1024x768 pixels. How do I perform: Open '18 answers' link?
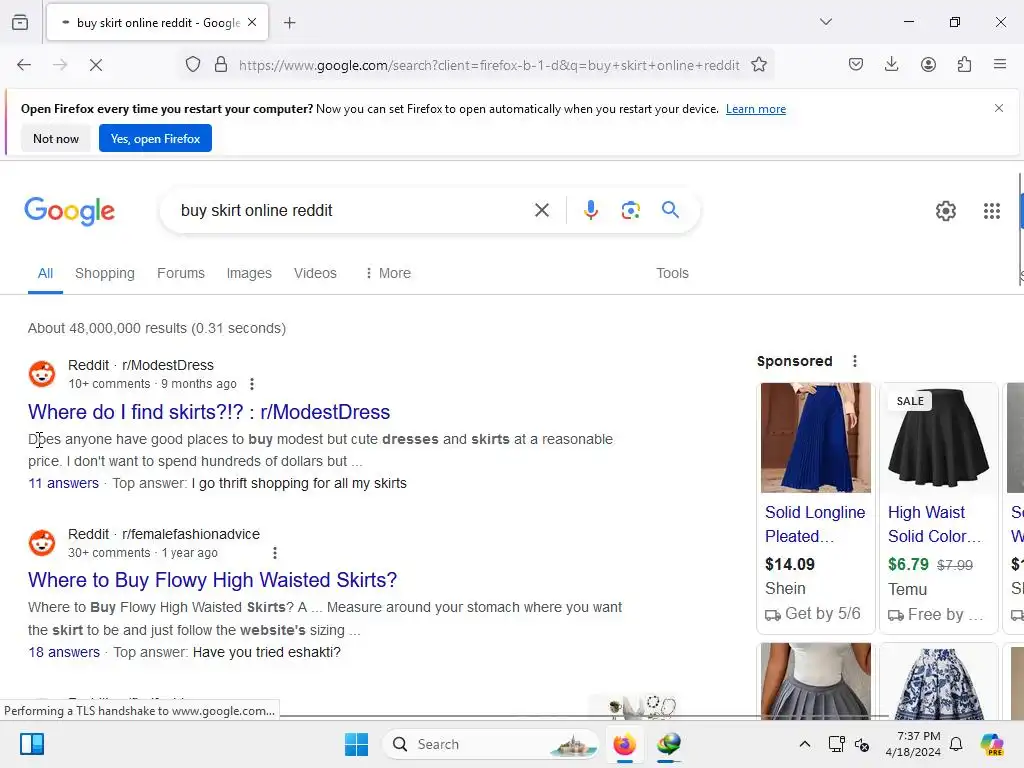(64, 652)
